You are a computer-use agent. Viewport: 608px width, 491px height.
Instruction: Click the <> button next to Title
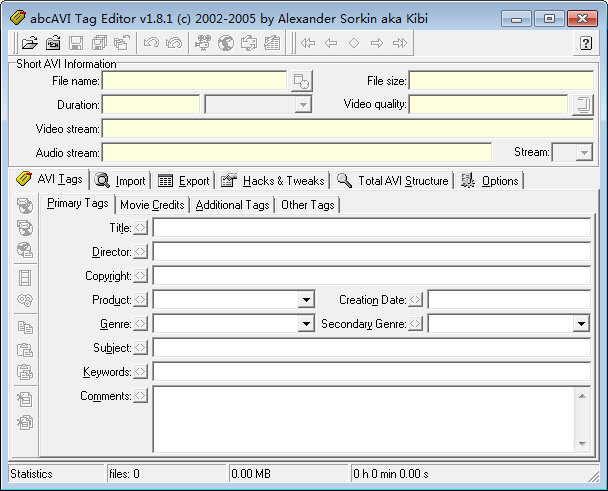tap(140, 228)
